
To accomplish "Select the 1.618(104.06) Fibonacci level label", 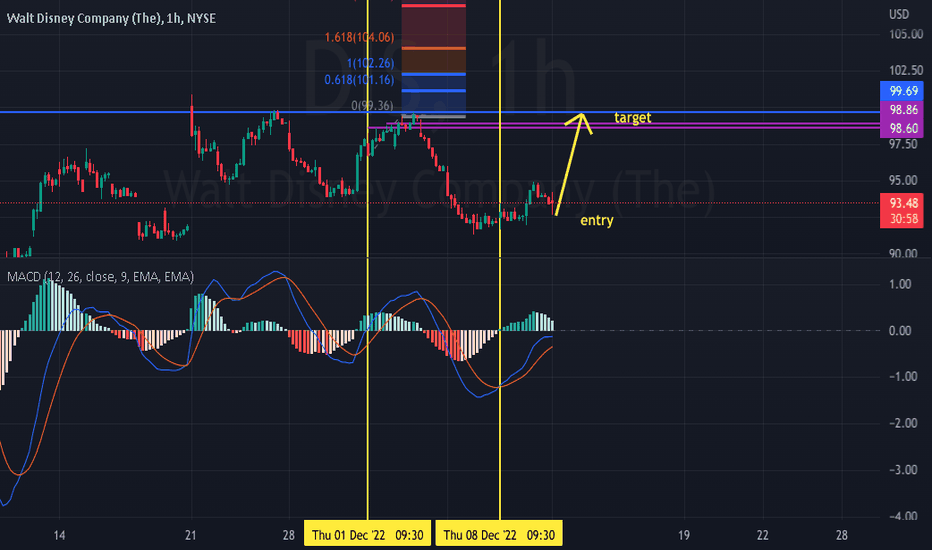I will [359, 37].
